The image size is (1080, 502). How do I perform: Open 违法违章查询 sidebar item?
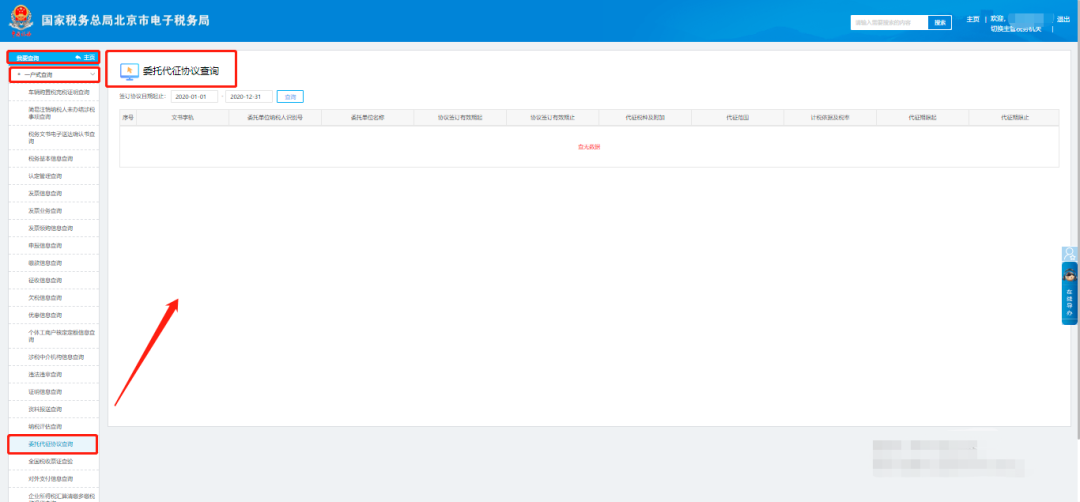pyautogui.click(x=45, y=375)
